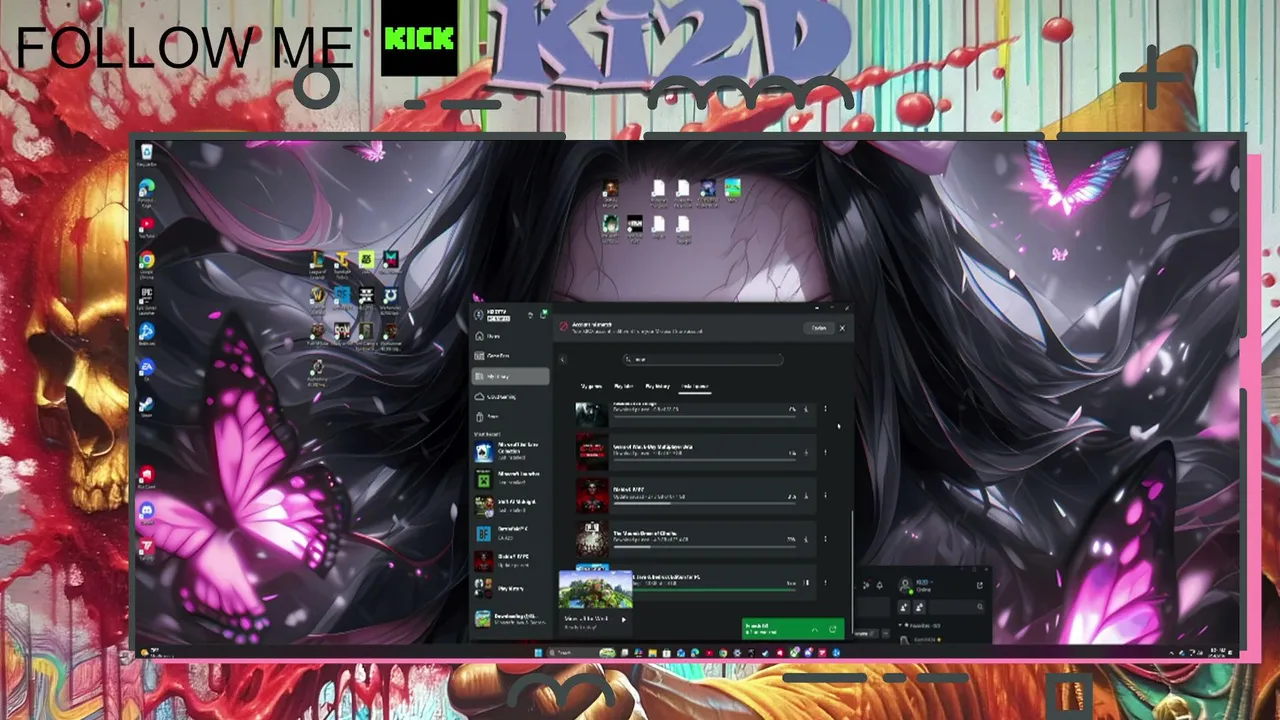Screen dimensions: 1280x720
Task: Click the Minecraft preview thumbnail
Action: click(595, 589)
